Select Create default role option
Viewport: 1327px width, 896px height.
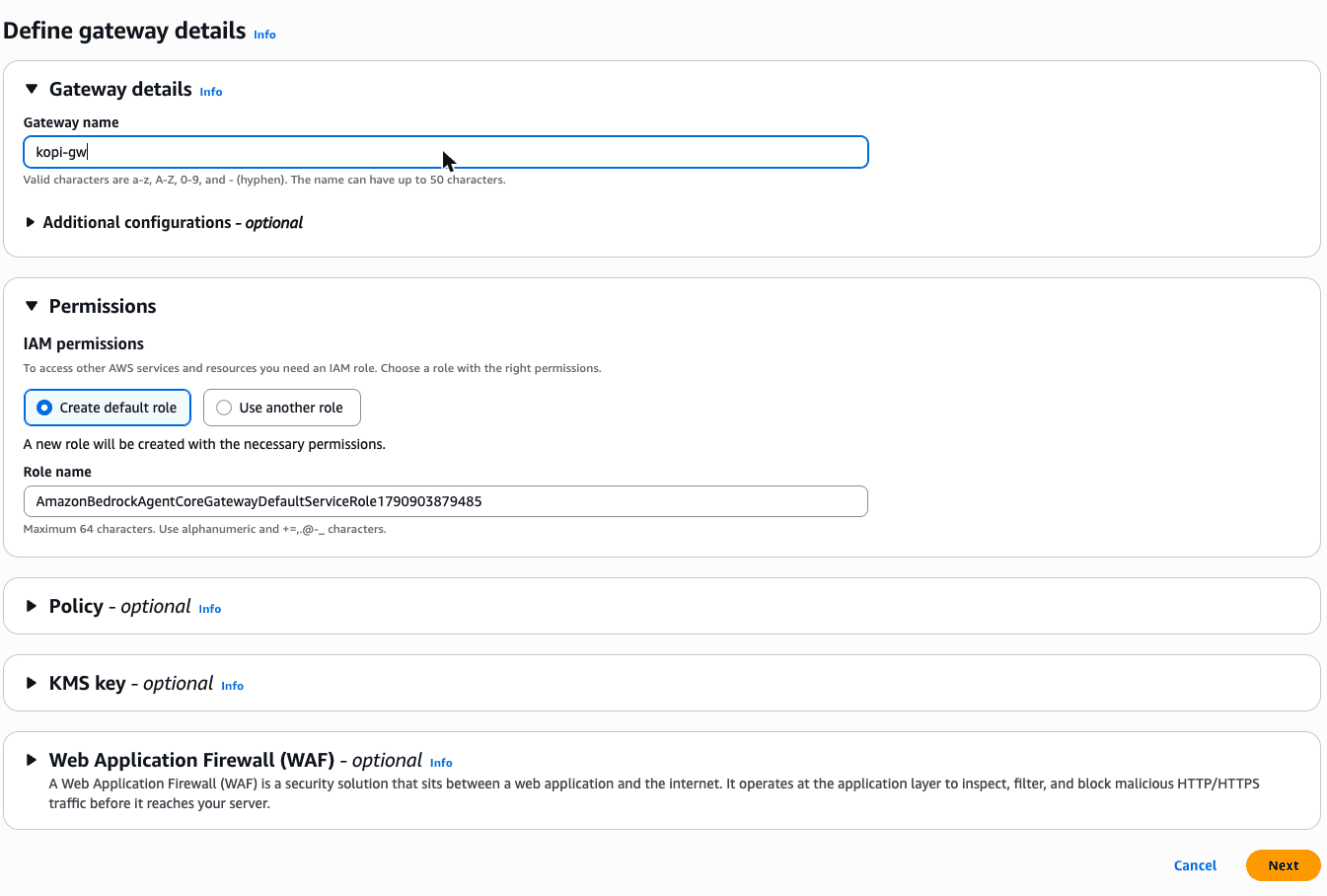(107, 408)
